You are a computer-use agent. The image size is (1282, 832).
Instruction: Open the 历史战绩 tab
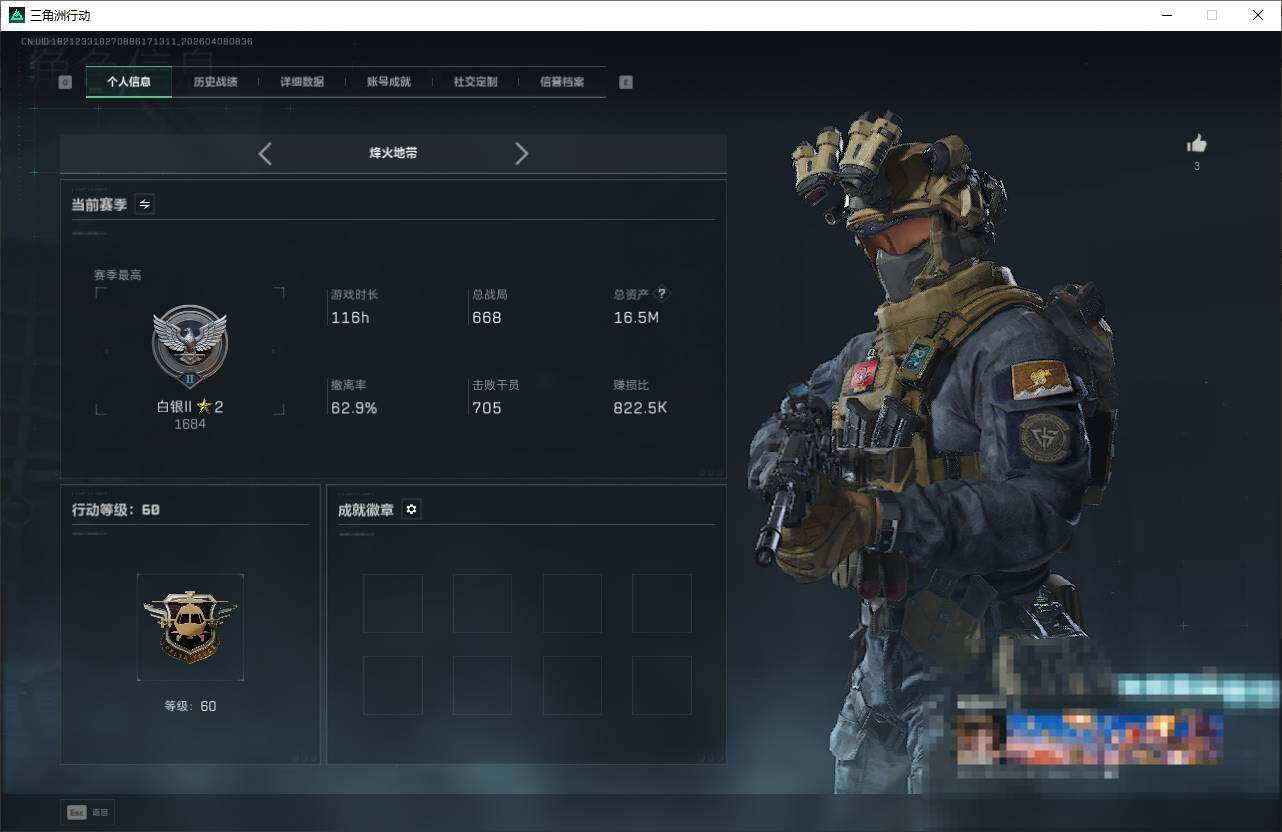point(215,82)
